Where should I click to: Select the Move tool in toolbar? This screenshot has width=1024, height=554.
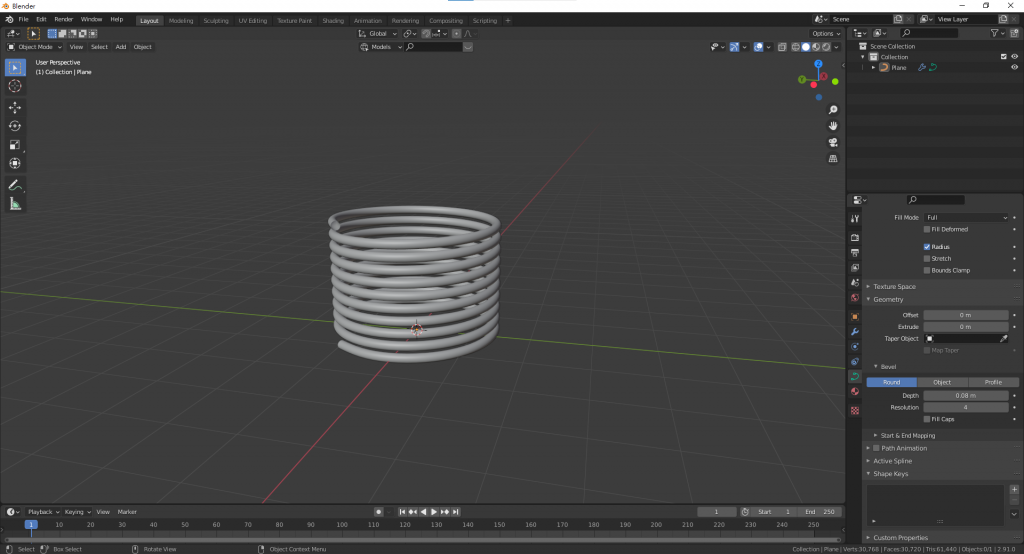coord(15,107)
